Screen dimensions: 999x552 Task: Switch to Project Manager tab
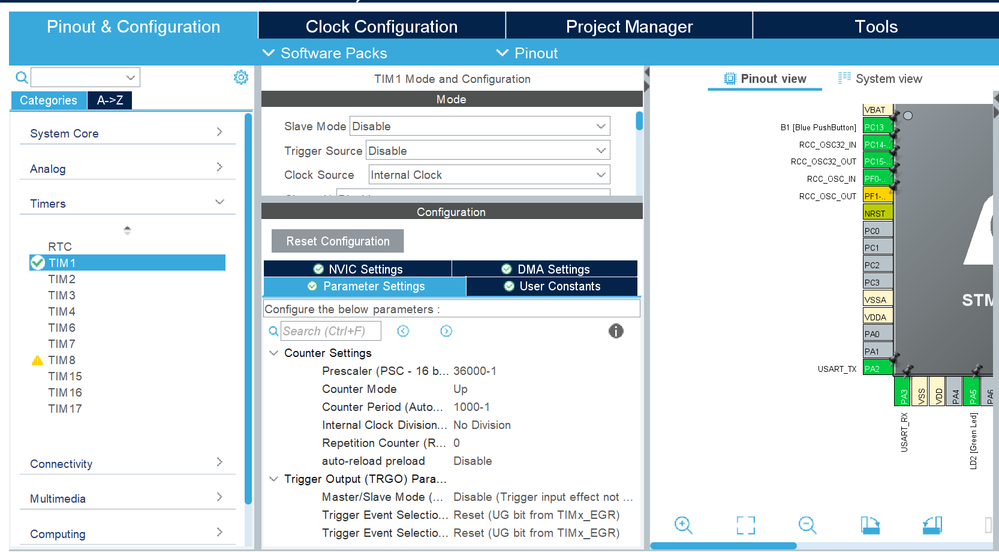point(629,26)
